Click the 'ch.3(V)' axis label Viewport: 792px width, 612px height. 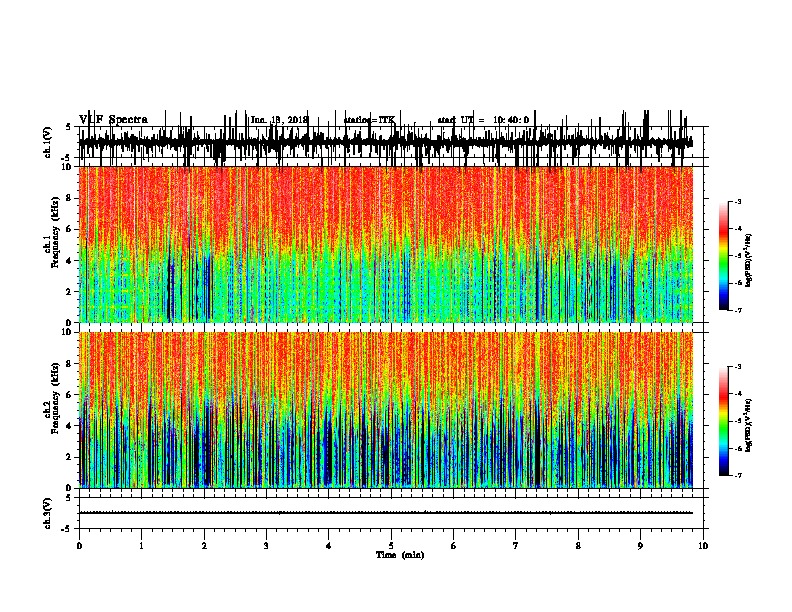click(48, 513)
